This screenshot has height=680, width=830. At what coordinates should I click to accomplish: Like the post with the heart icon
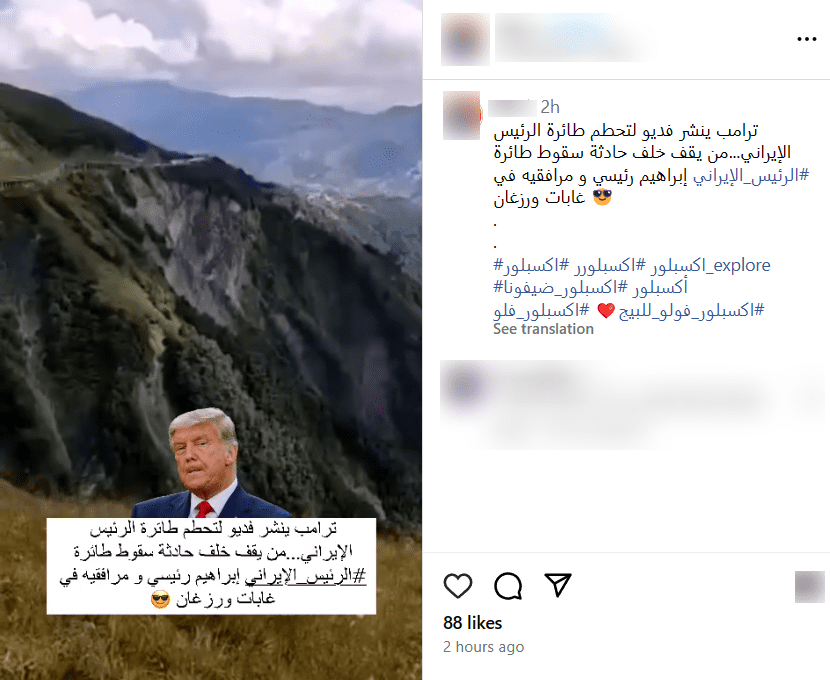[x=458, y=586]
